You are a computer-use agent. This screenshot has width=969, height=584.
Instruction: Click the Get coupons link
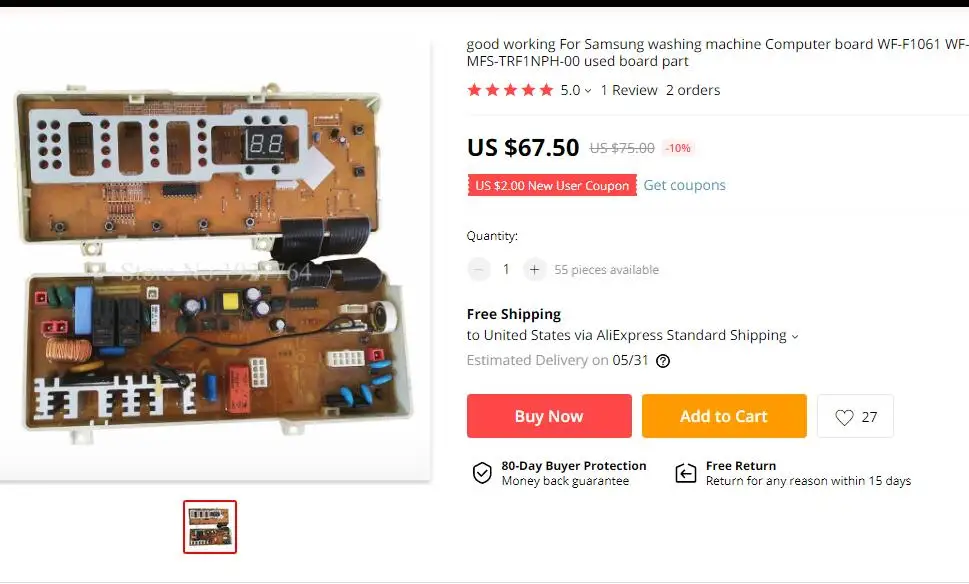[x=685, y=185]
